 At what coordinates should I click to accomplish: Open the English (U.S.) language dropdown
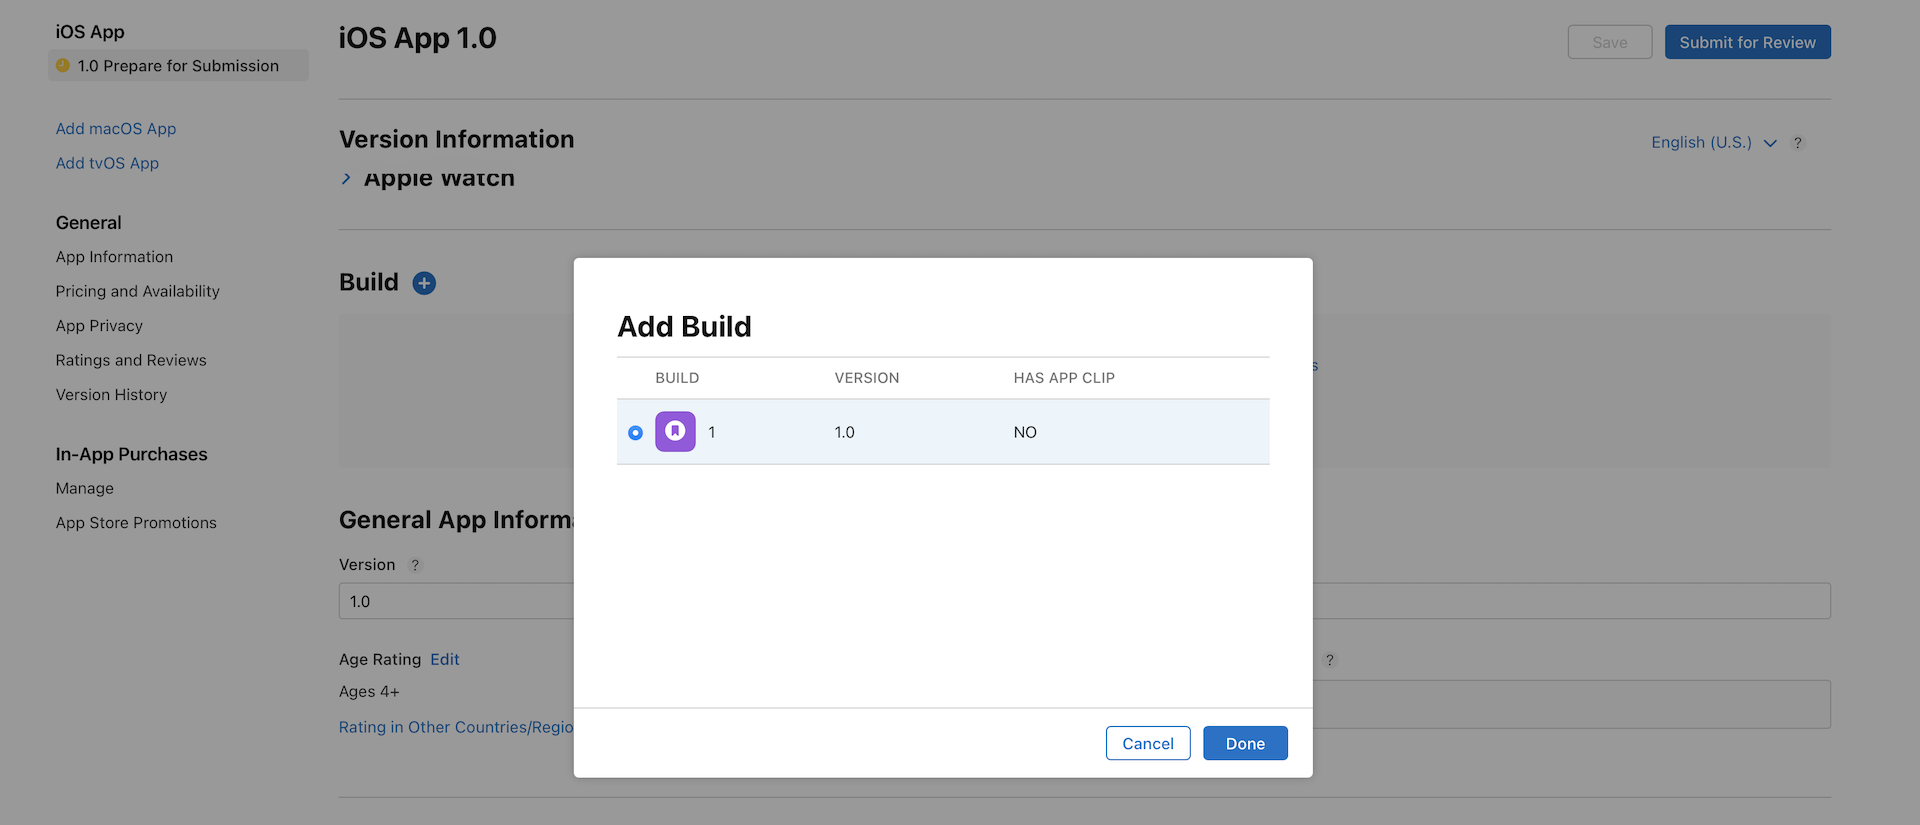pyautogui.click(x=1712, y=143)
